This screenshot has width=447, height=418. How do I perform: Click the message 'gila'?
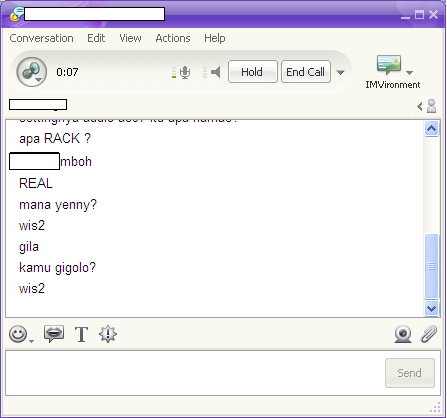[29, 247]
